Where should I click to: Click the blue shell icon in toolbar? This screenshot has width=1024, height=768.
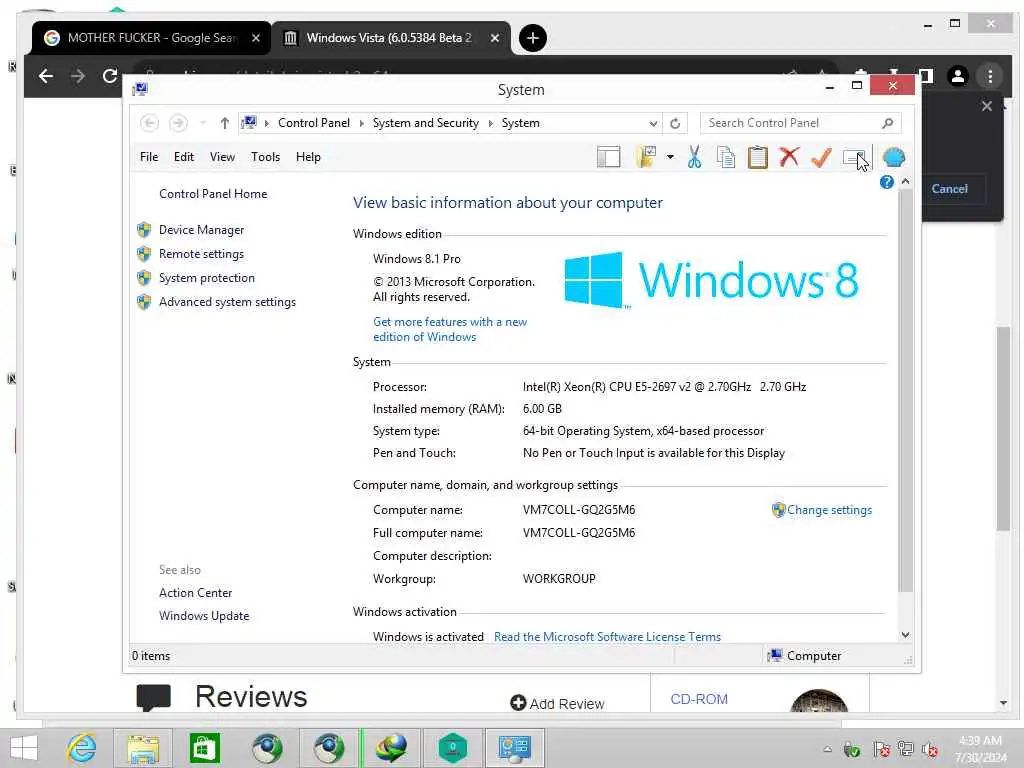(x=893, y=157)
